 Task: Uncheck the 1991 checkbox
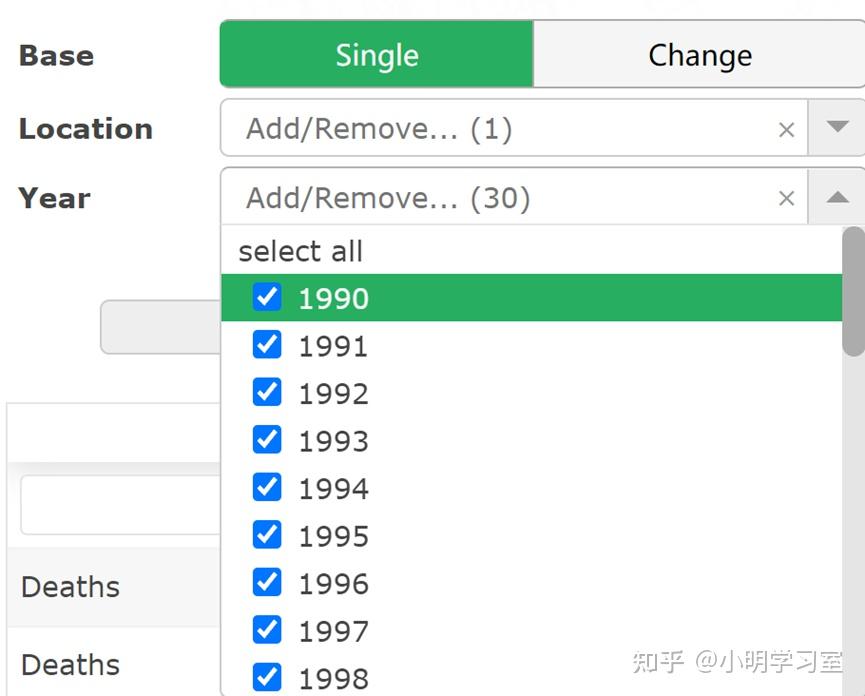pyautogui.click(x=267, y=345)
